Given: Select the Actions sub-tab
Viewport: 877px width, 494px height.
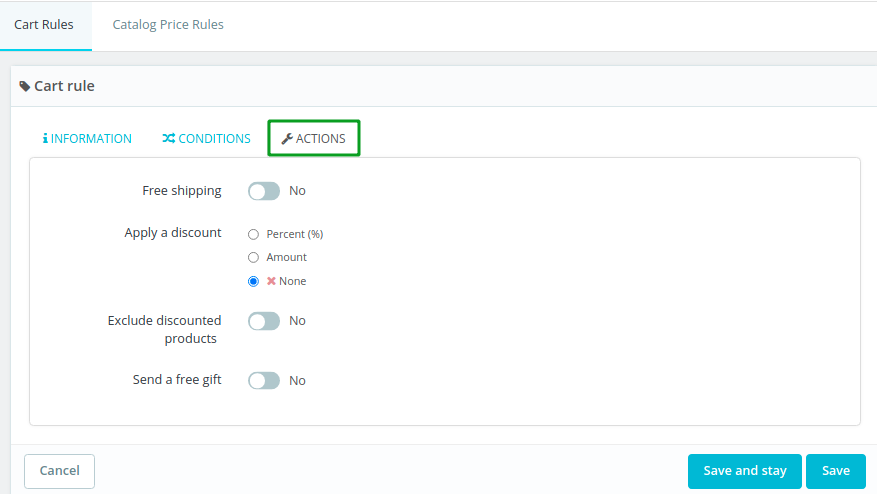Looking at the screenshot, I should point(314,138).
